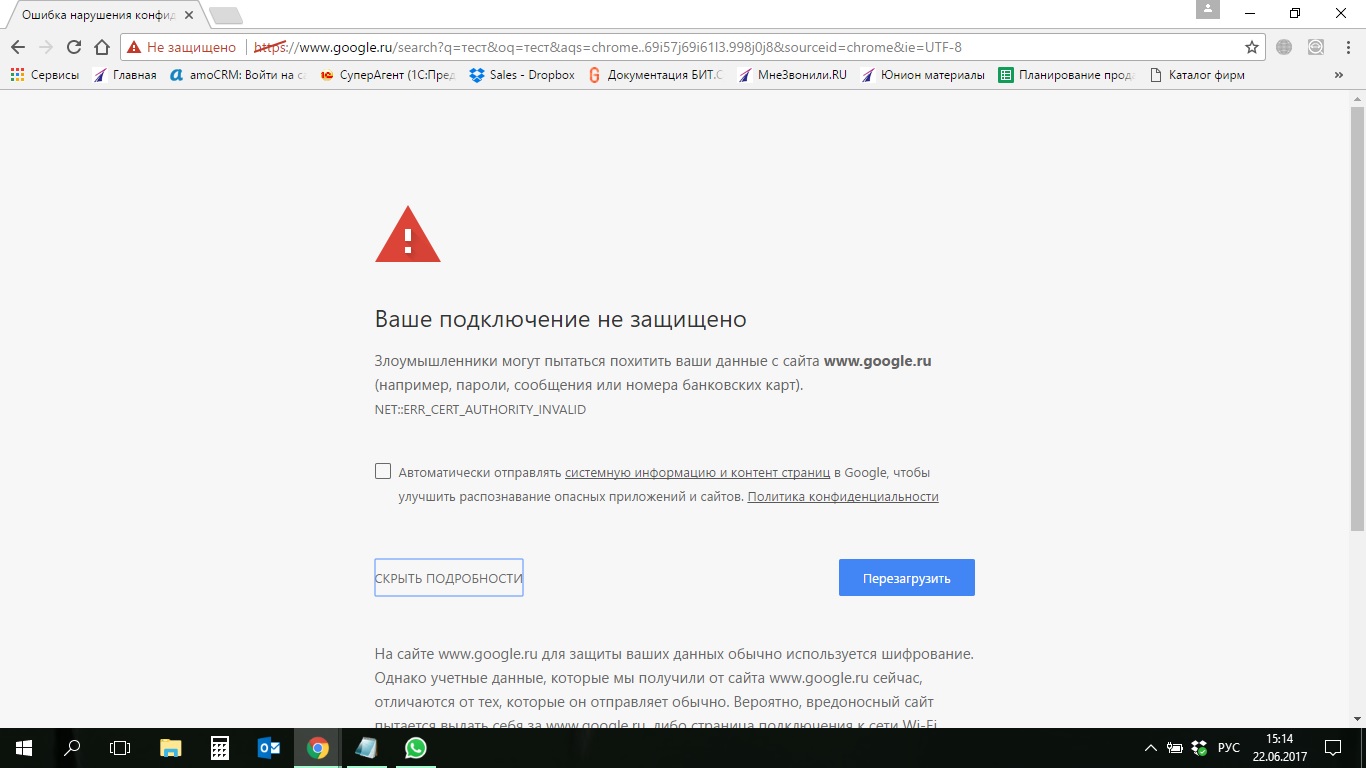Follow the 'системную информацию и контент страниц' link

[x=698, y=472]
